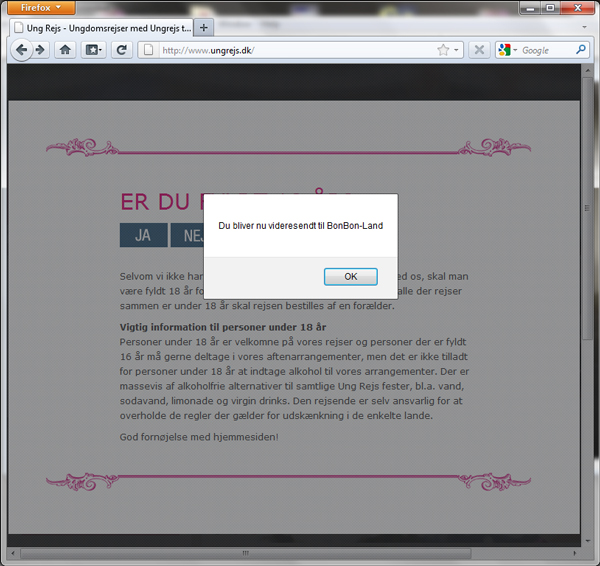Open the list all tabs dropdown arrow
The image size is (600, 566).
point(584,27)
